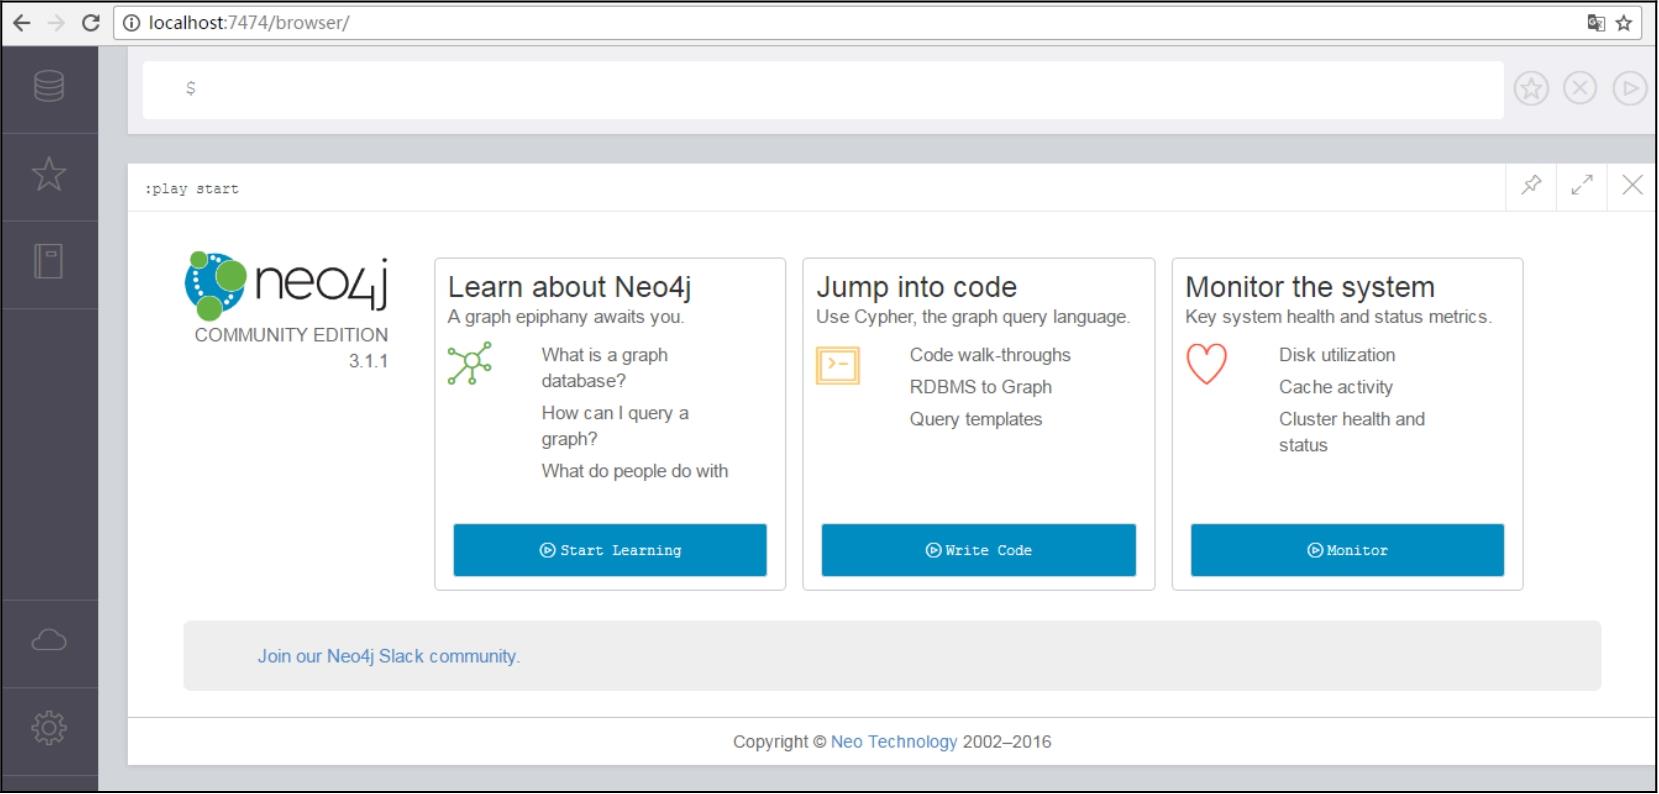The width and height of the screenshot is (1659, 794).
Task: Click 'Code walk-throughs' text
Action: coord(990,355)
